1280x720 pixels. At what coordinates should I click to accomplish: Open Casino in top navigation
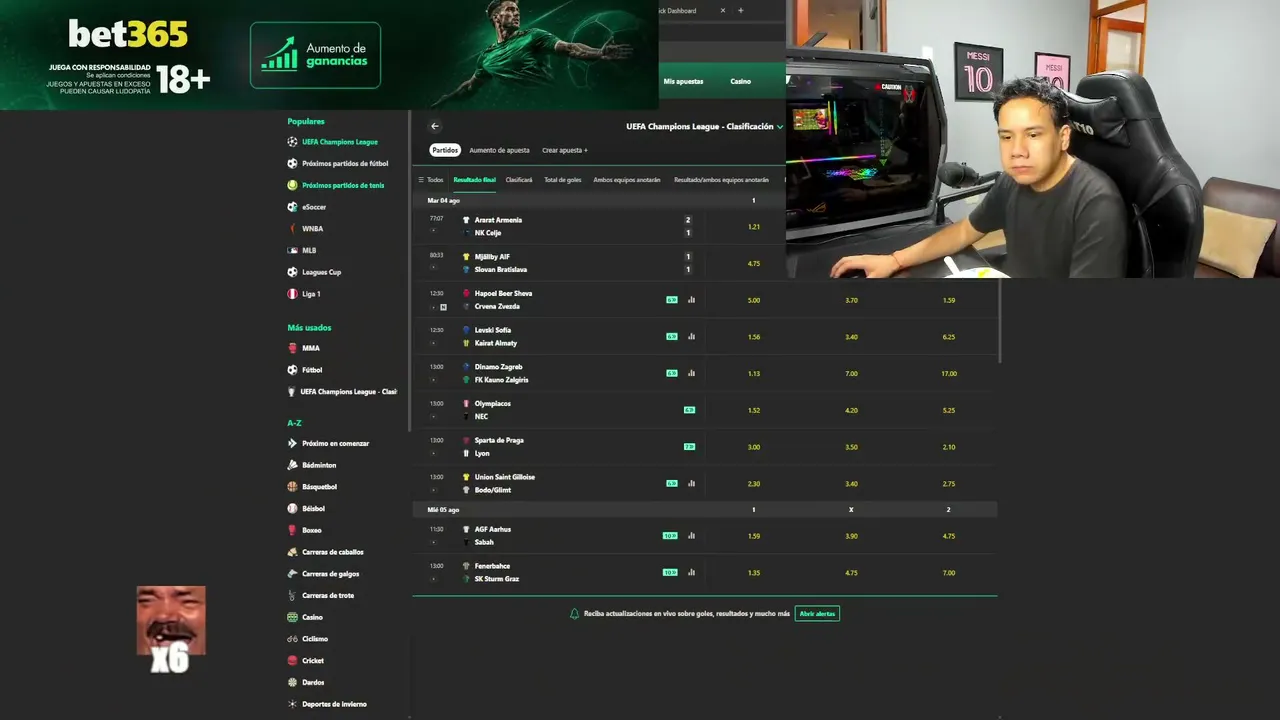tap(740, 81)
